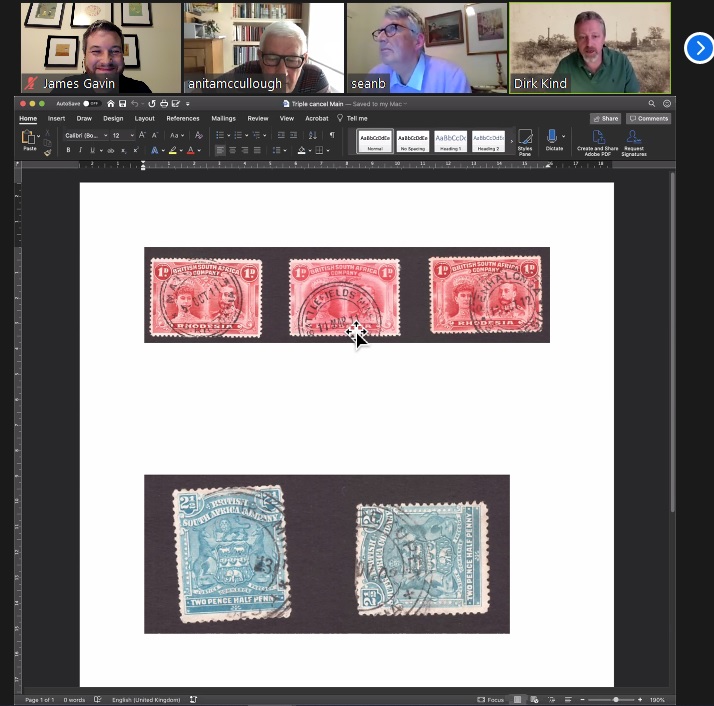Click Tell me search box

(352, 118)
